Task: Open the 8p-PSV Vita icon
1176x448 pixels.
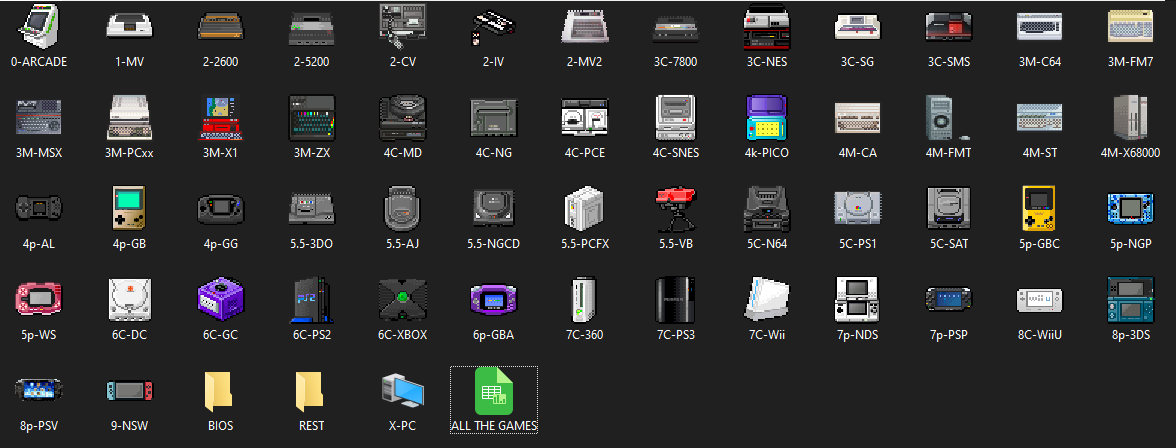Action: (39, 390)
